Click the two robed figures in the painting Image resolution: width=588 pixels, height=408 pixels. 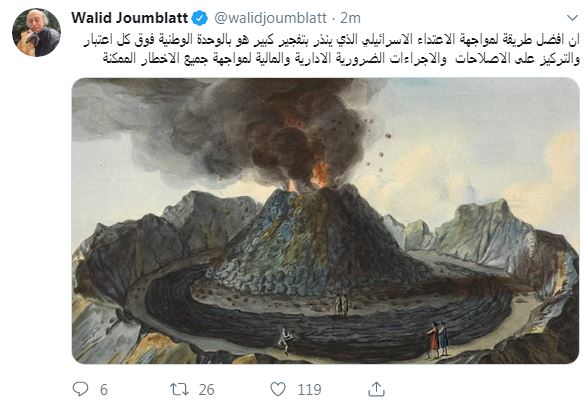[x=437, y=339]
